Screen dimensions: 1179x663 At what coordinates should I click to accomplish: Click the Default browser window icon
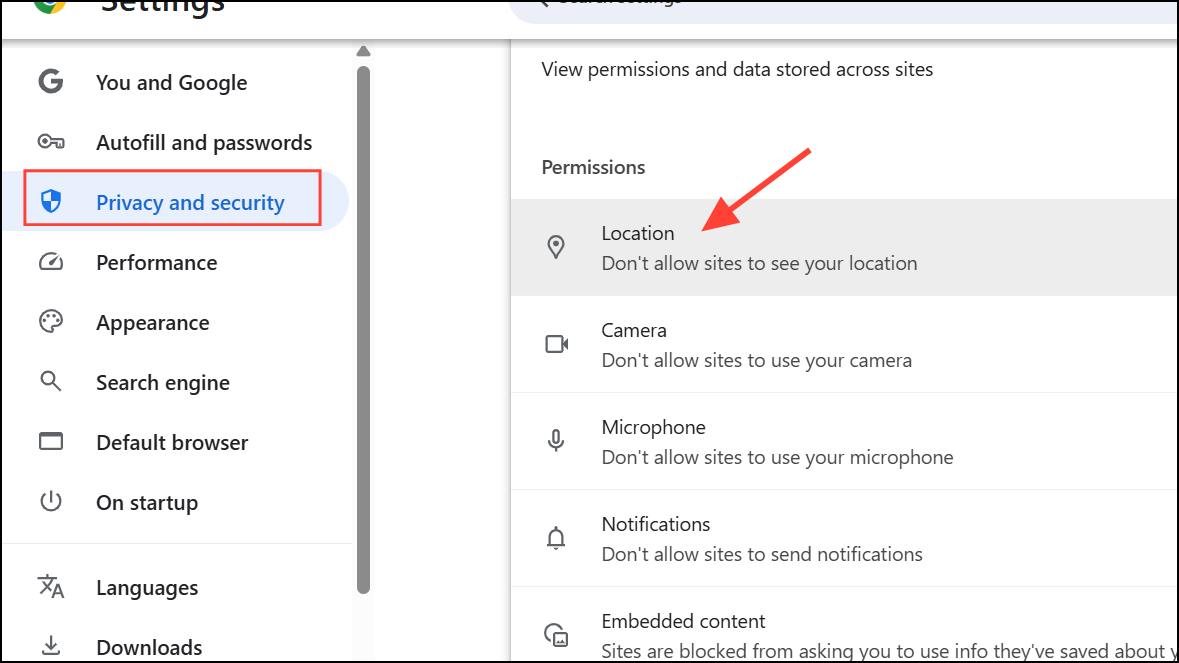[x=51, y=442]
